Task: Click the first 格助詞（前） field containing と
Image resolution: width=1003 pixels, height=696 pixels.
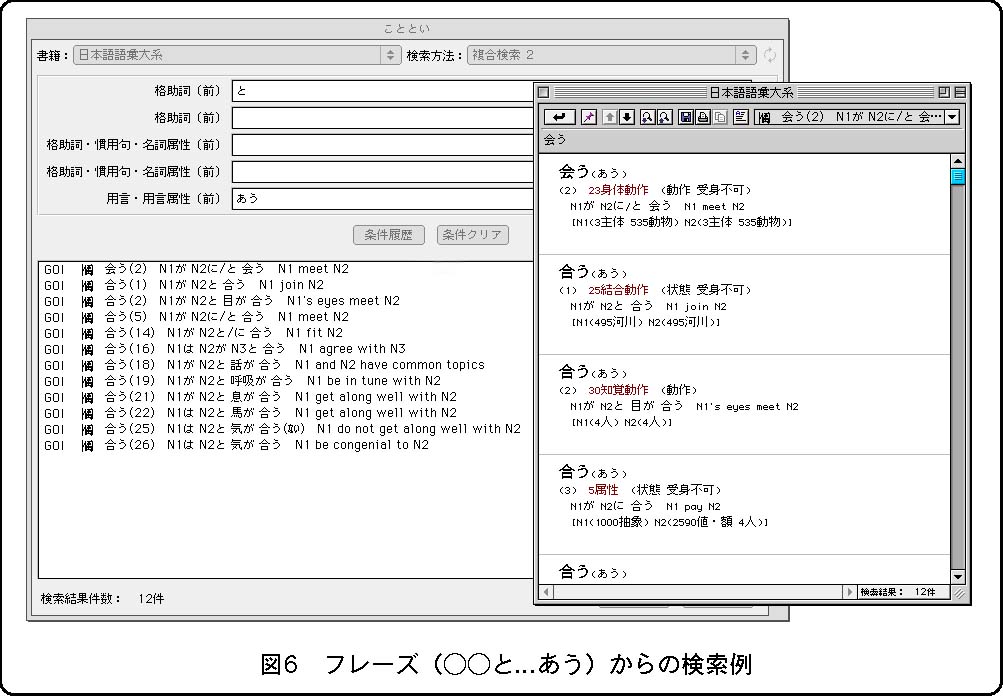Action: 383,91
